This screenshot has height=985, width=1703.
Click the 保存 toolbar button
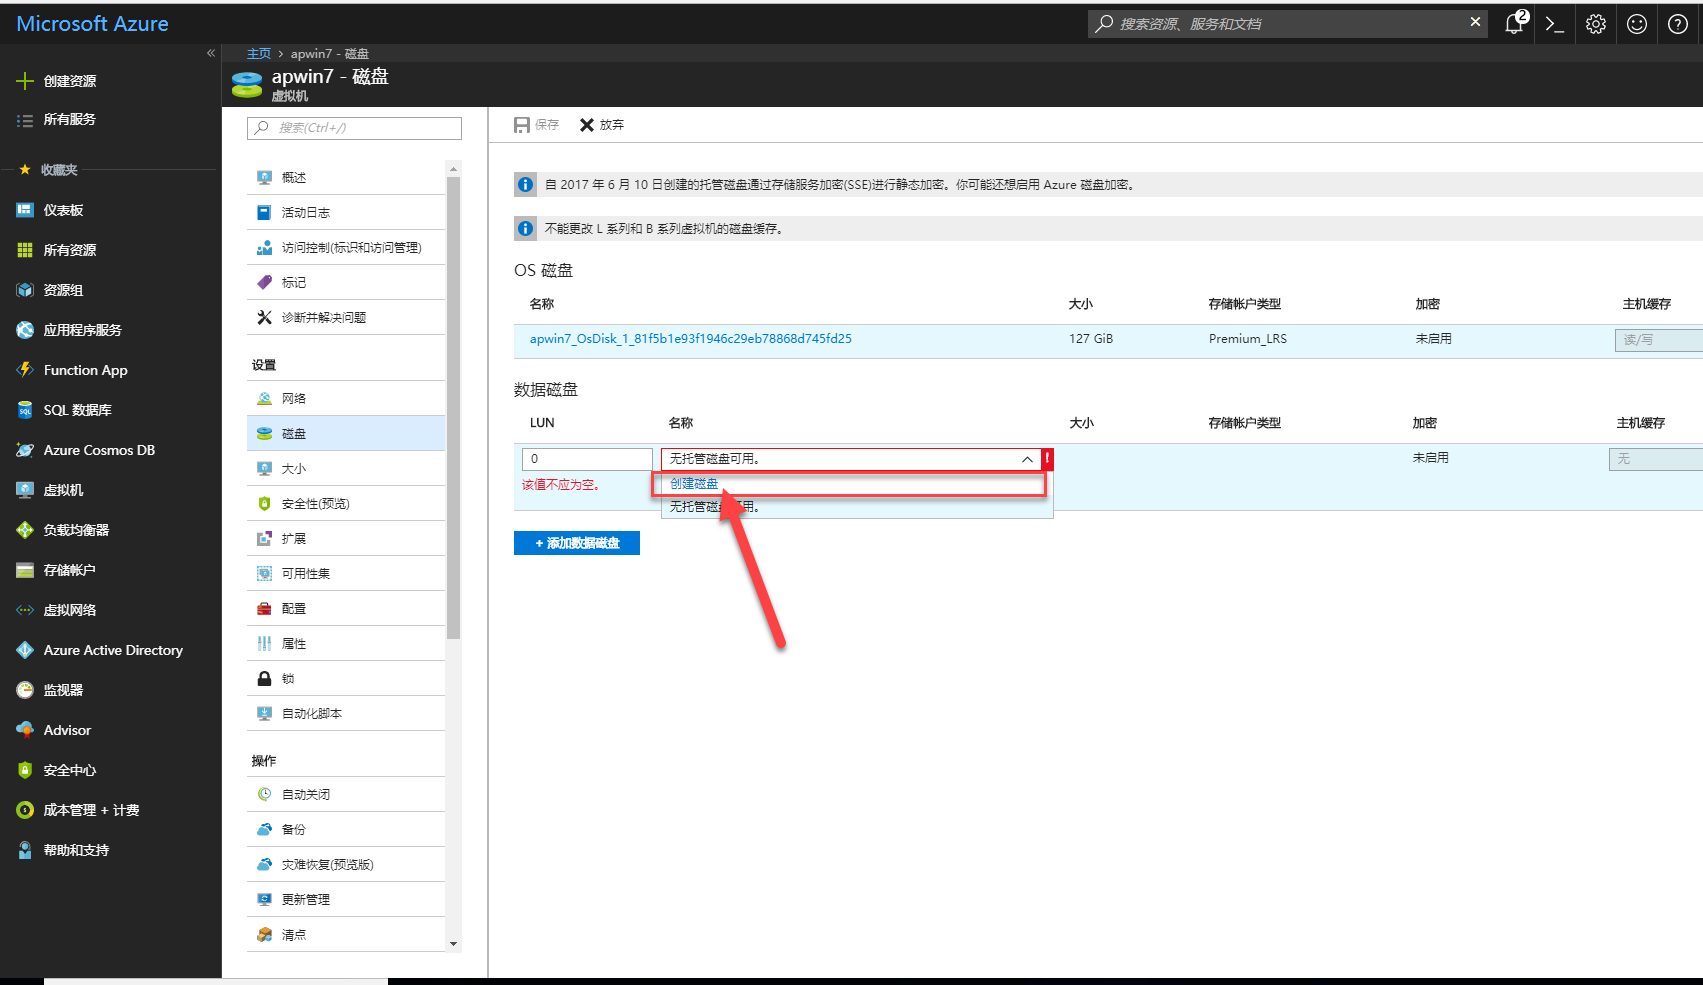pos(537,125)
